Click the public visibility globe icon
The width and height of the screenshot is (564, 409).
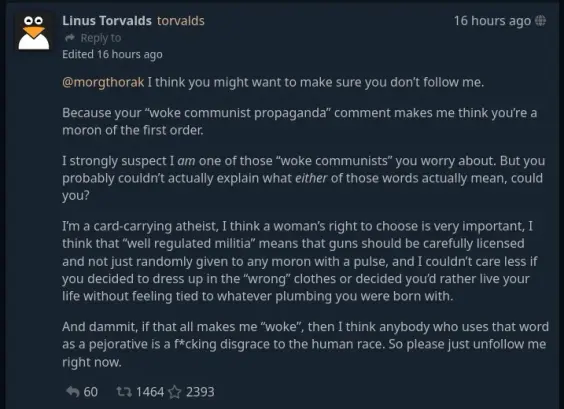pyautogui.click(x=540, y=21)
